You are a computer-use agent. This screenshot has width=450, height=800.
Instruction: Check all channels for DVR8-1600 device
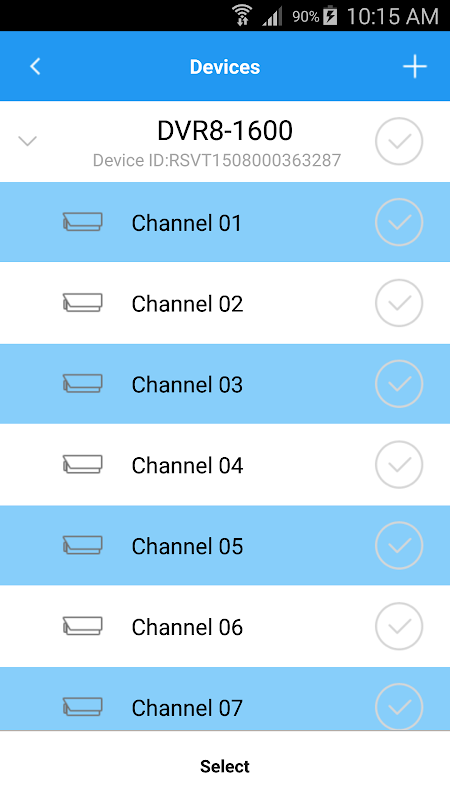[399, 141]
